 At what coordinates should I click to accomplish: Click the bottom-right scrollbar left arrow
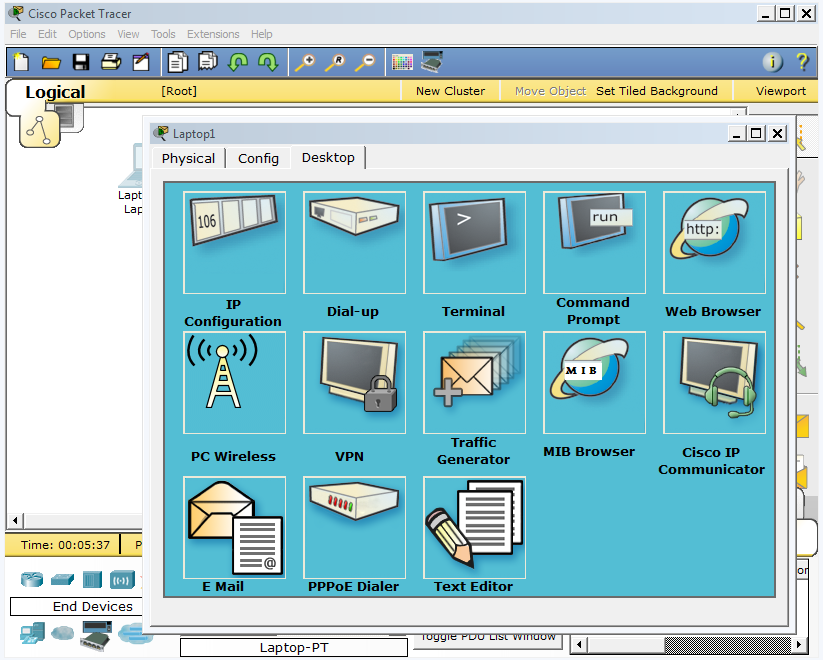pos(578,644)
